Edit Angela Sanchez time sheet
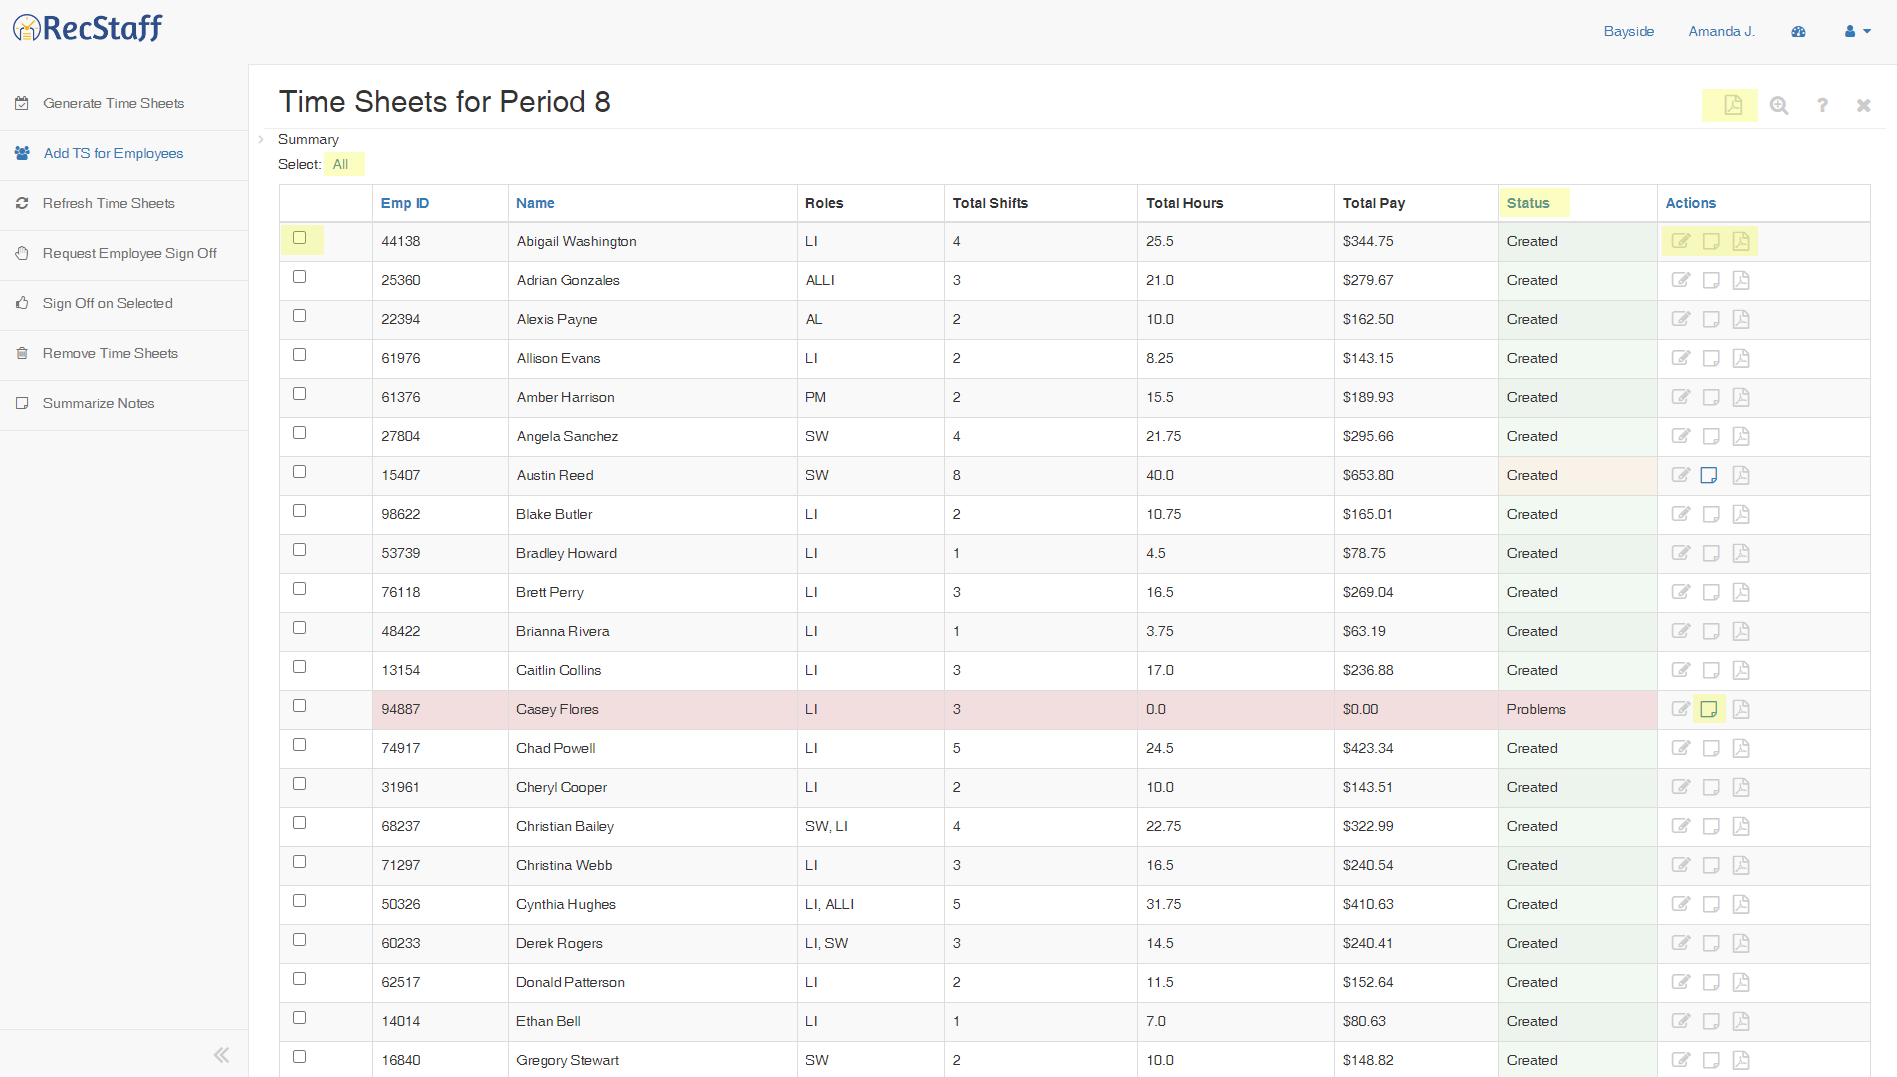This screenshot has width=1897, height=1077. coord(1681,436)
